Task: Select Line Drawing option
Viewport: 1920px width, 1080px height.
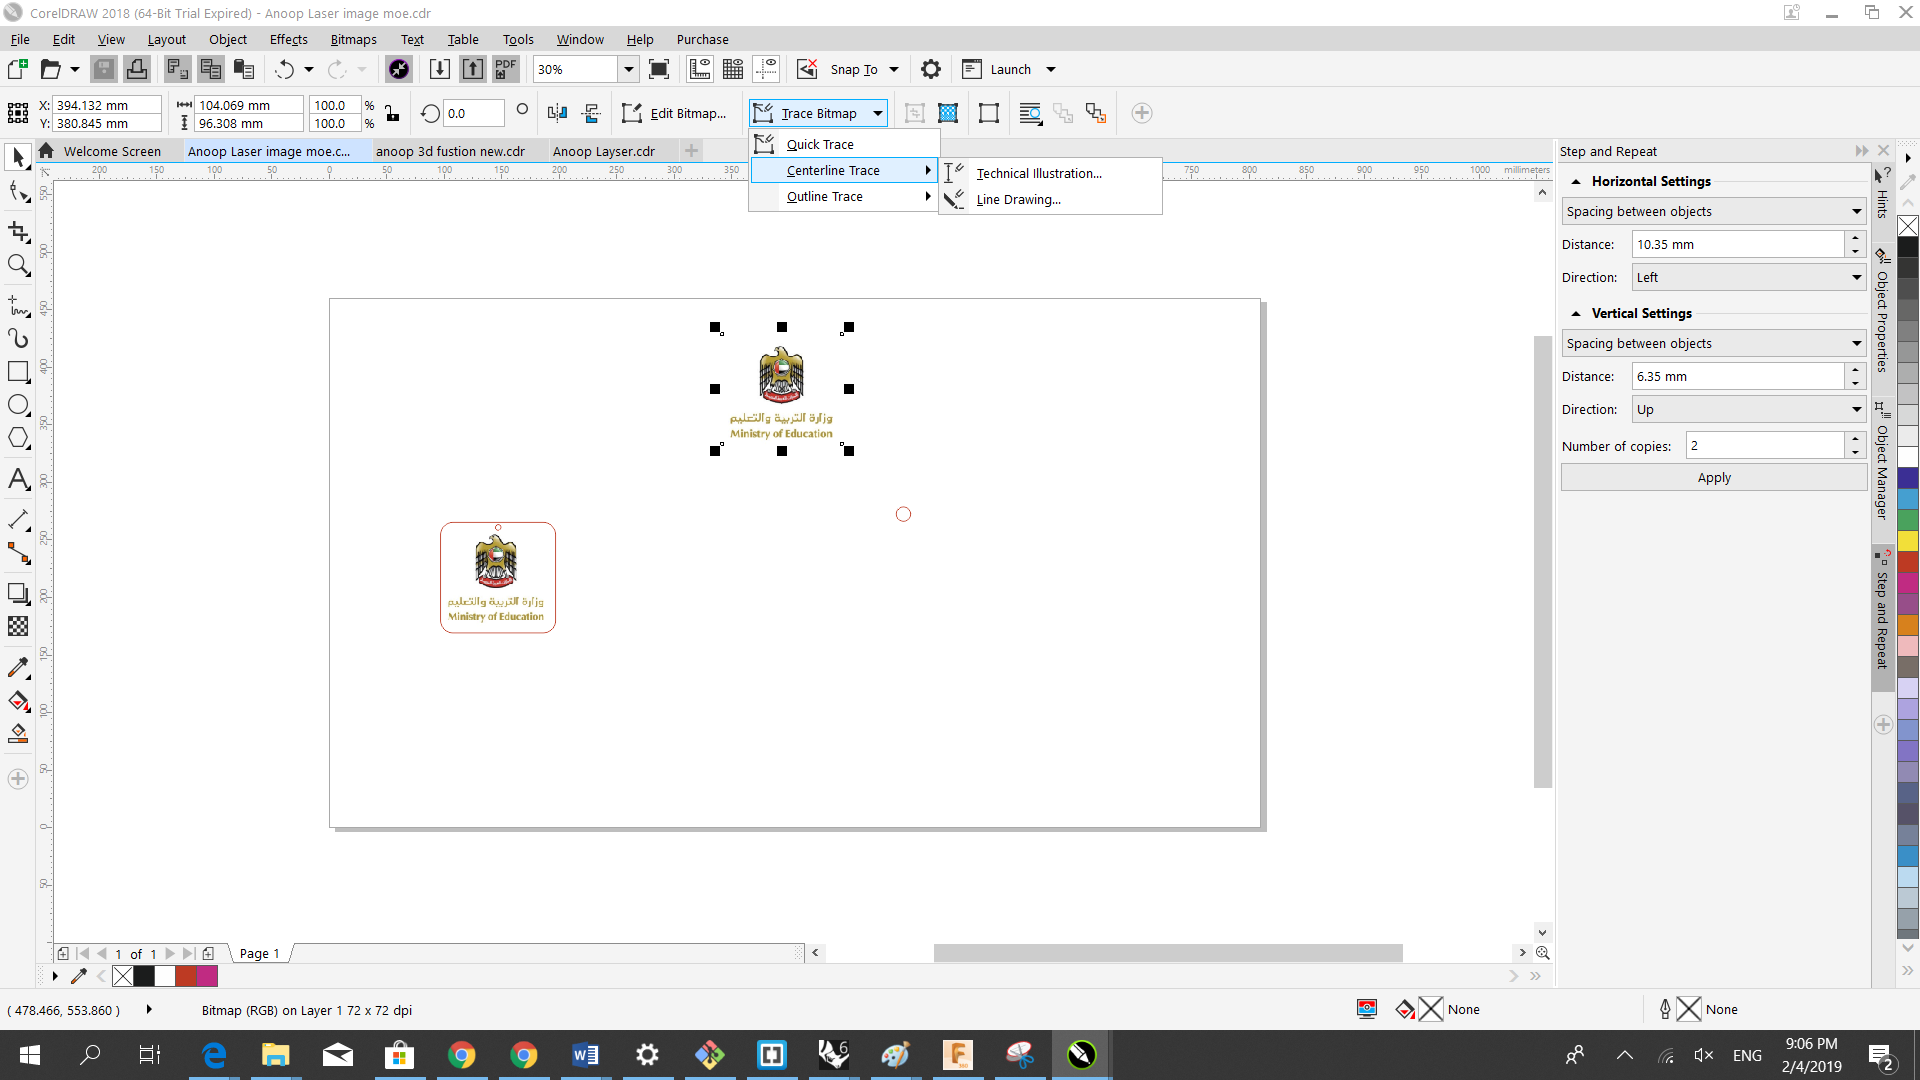Action: 1051,199
